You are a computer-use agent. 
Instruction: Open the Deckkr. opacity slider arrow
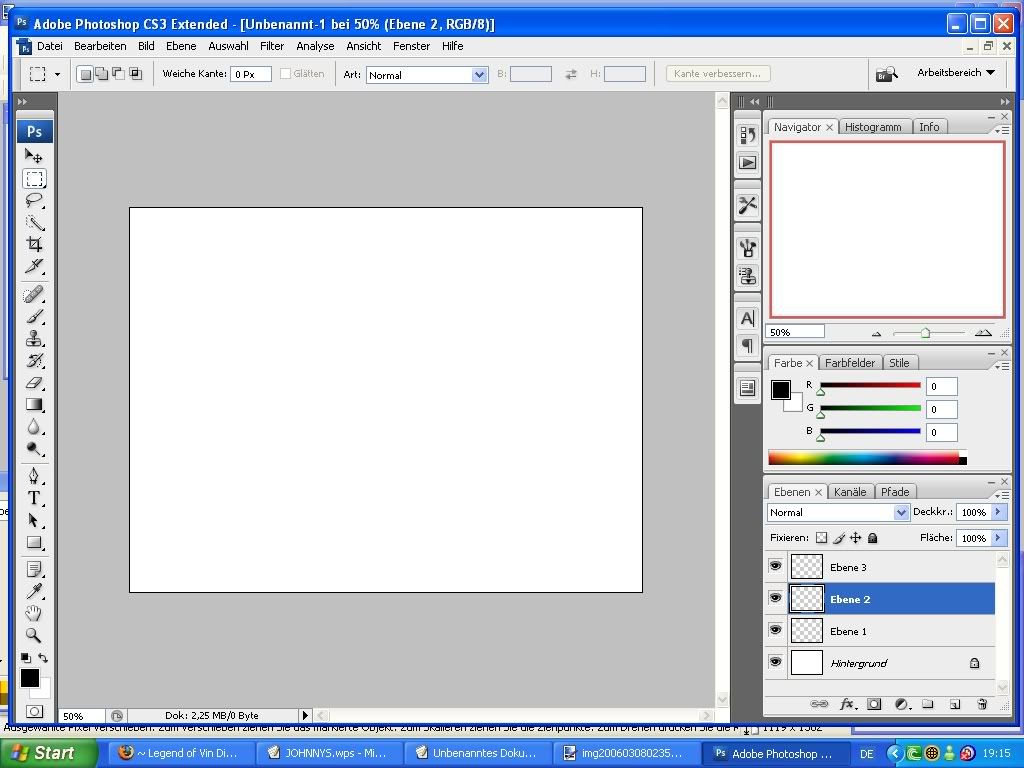tap(999, 513)
